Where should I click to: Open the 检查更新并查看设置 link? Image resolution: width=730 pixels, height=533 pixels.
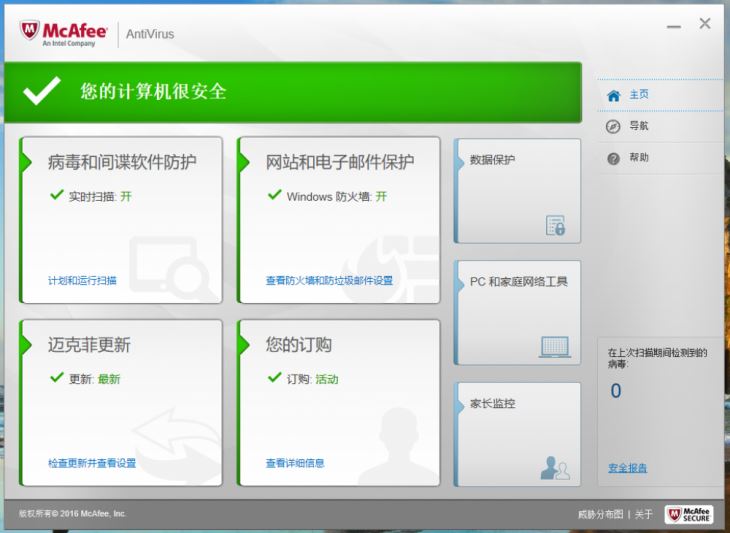click(92, 463)
